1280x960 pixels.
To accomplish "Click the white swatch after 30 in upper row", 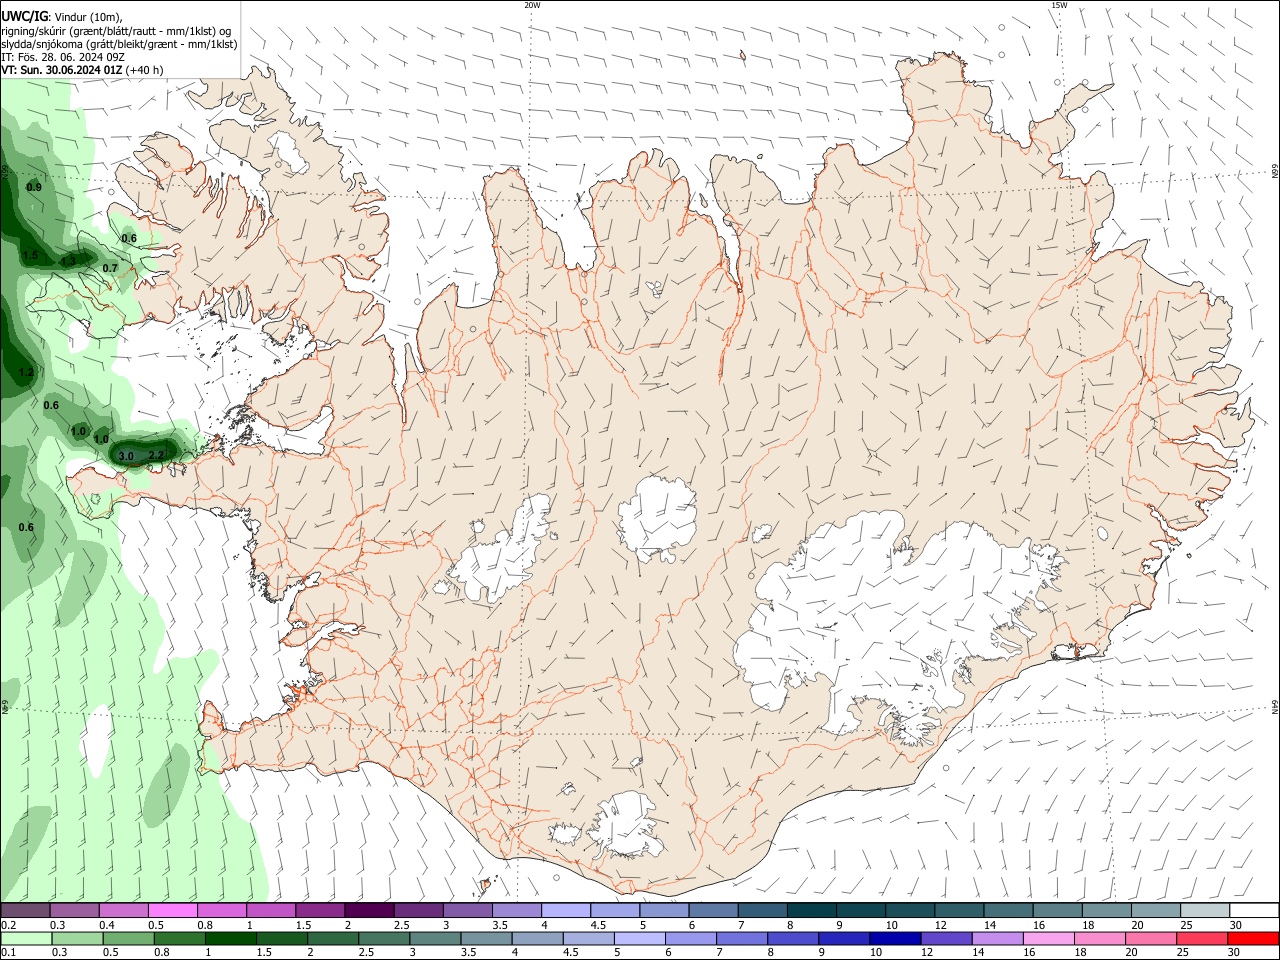I will point(1253,910).
